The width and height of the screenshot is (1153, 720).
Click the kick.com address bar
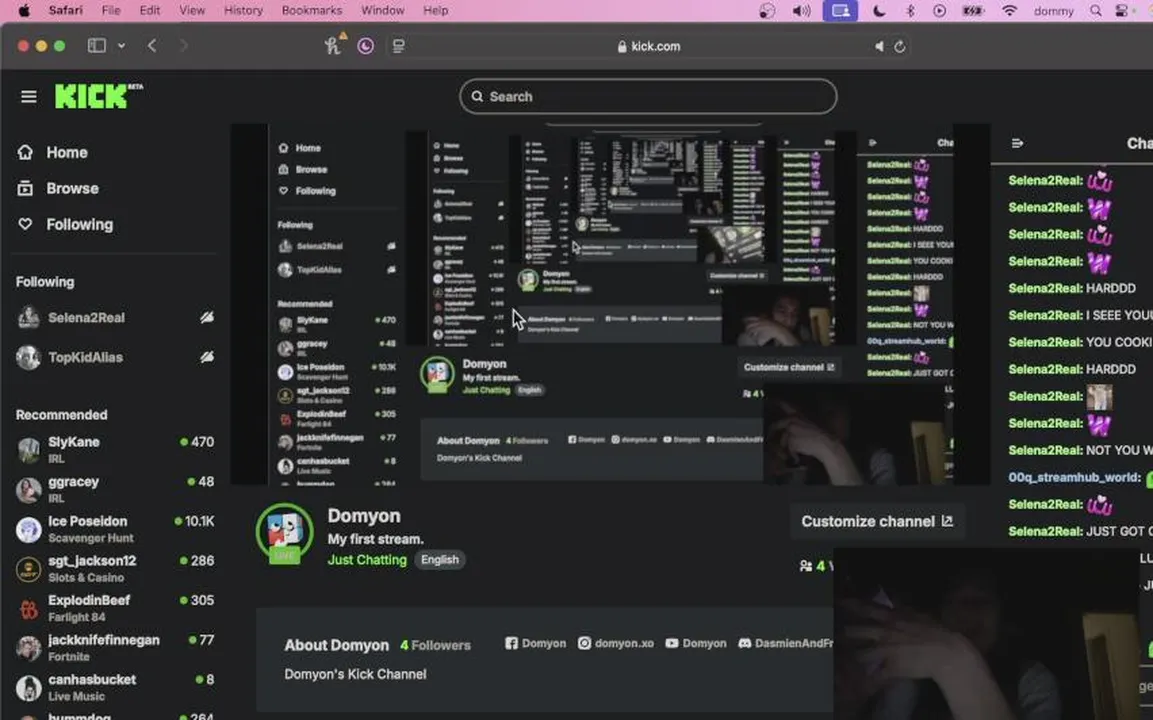[x=649, y=46]
